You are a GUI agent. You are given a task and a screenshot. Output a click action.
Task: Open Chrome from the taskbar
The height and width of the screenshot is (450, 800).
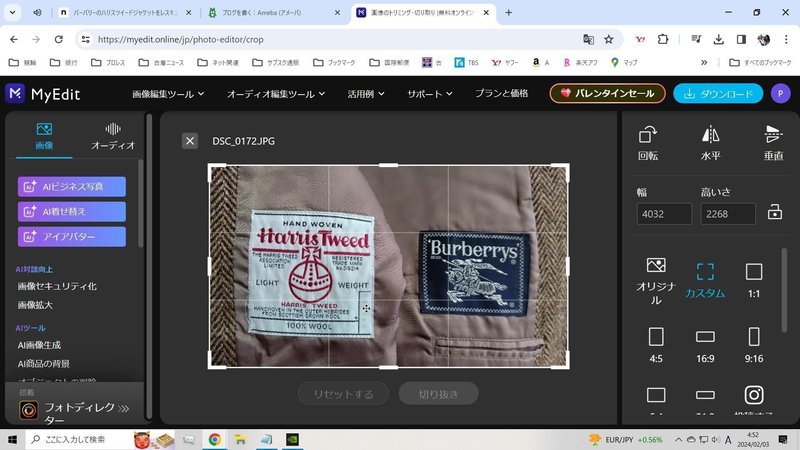215,439
